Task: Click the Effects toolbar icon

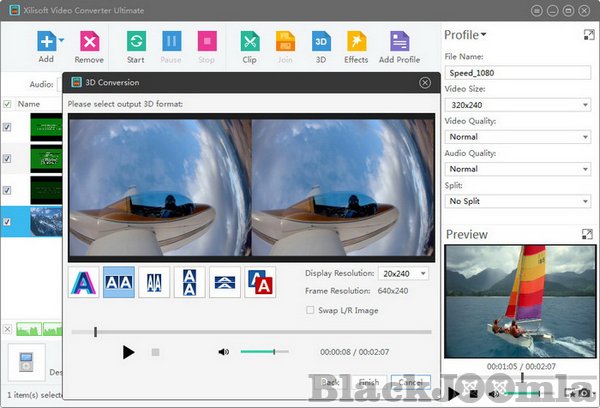Action: [x=356, y=42]
